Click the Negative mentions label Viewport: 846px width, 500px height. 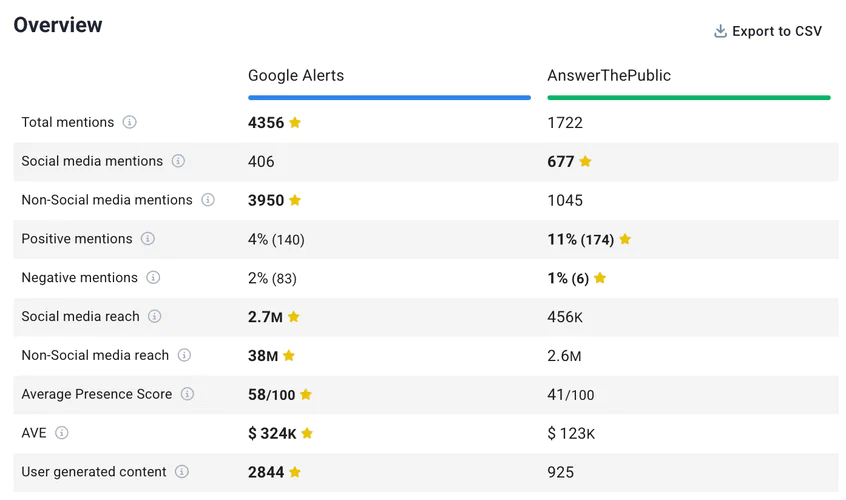point(80,278)
